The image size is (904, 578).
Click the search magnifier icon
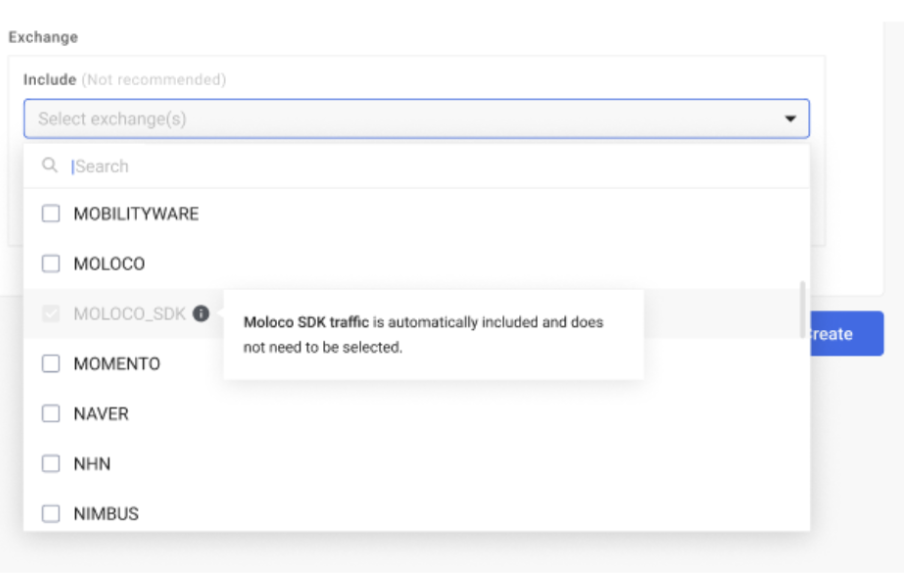(x=50, y=165)
